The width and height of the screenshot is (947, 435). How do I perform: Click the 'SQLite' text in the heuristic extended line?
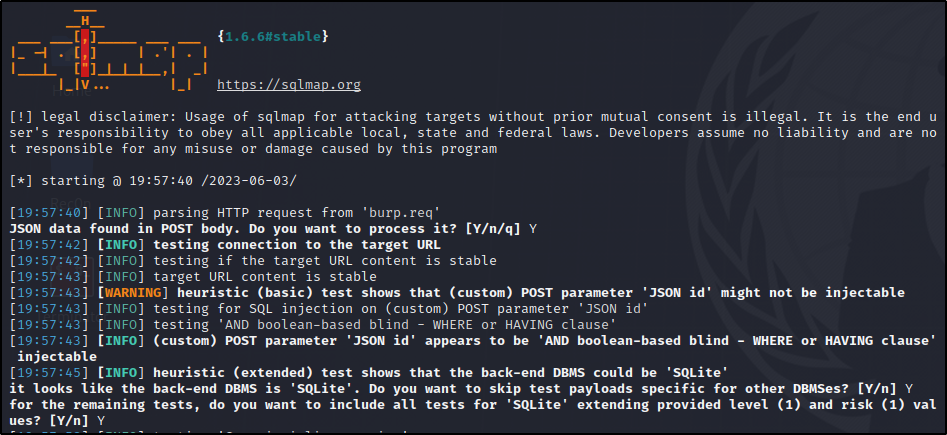pyautogui.click(x=699, y=373)
